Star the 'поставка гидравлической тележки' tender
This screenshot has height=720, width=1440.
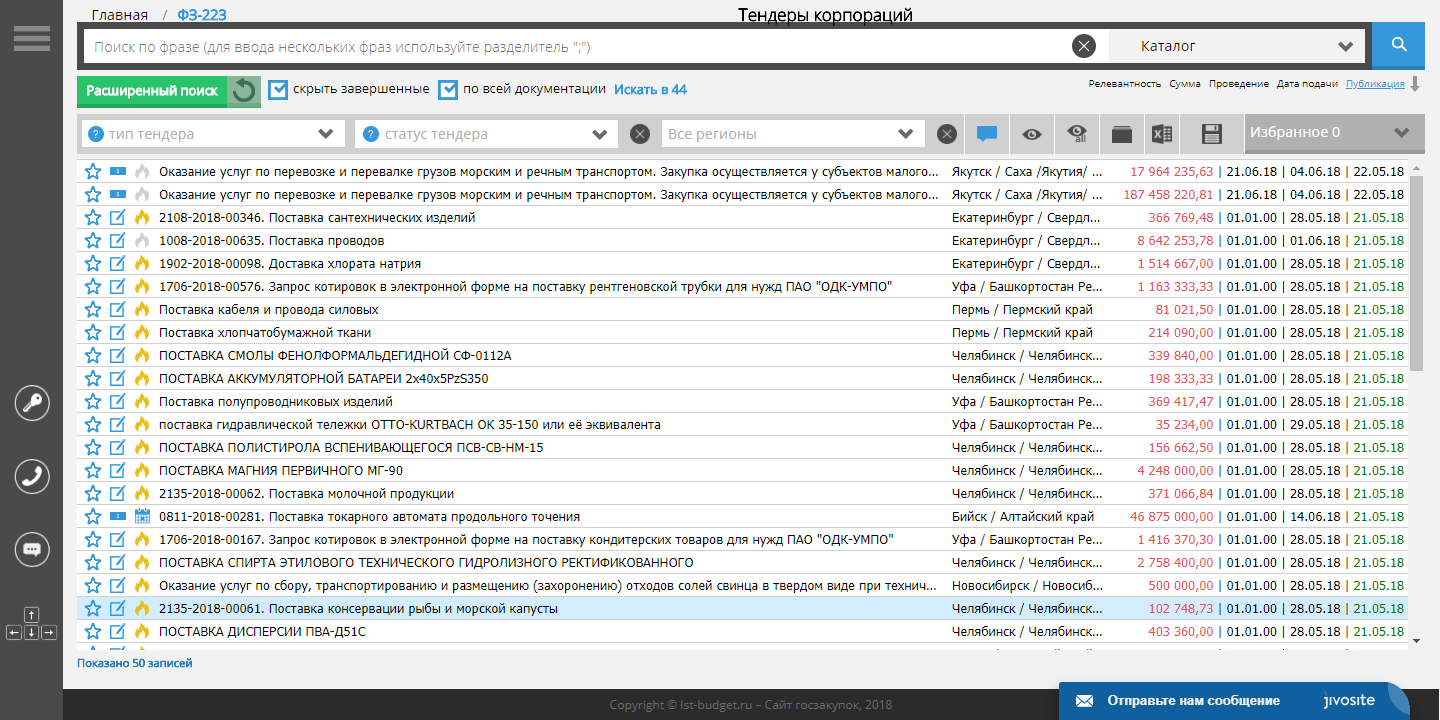[93, 425]
